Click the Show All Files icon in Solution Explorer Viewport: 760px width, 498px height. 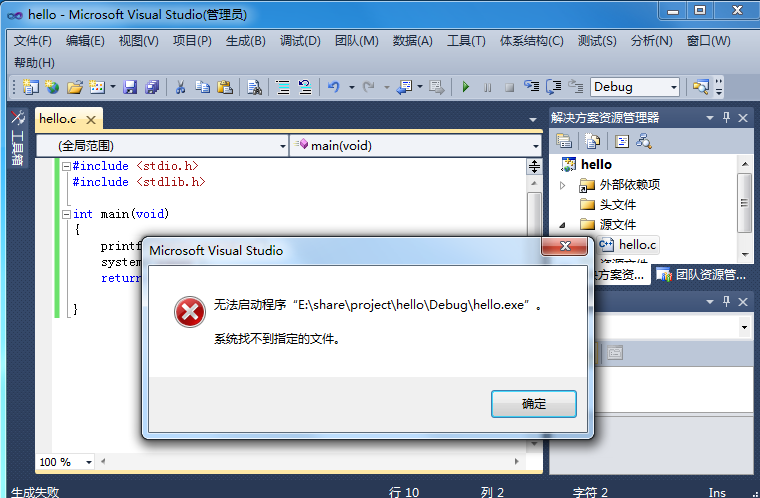[x=592, y=141]
